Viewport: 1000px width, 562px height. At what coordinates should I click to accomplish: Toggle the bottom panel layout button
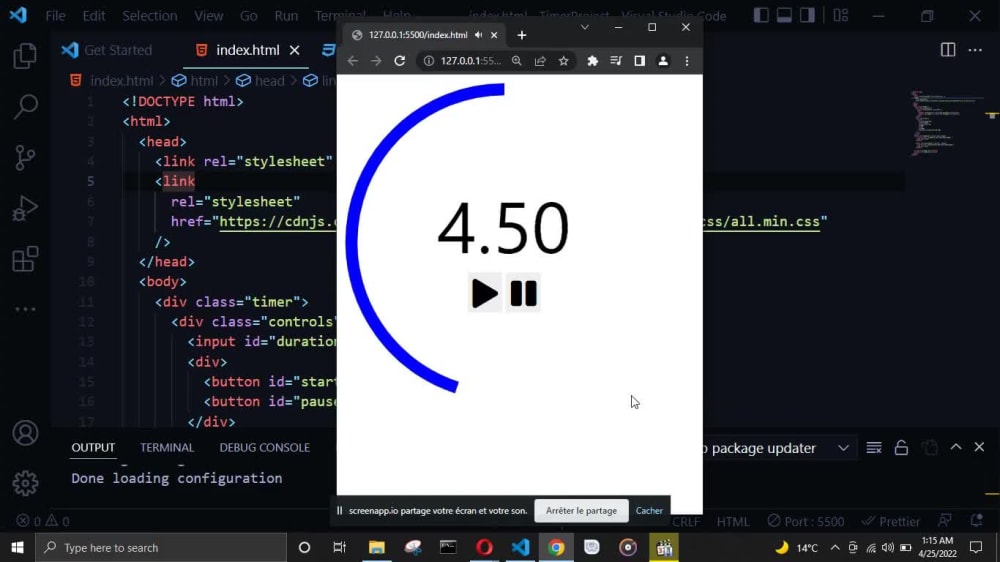[784, 15]
